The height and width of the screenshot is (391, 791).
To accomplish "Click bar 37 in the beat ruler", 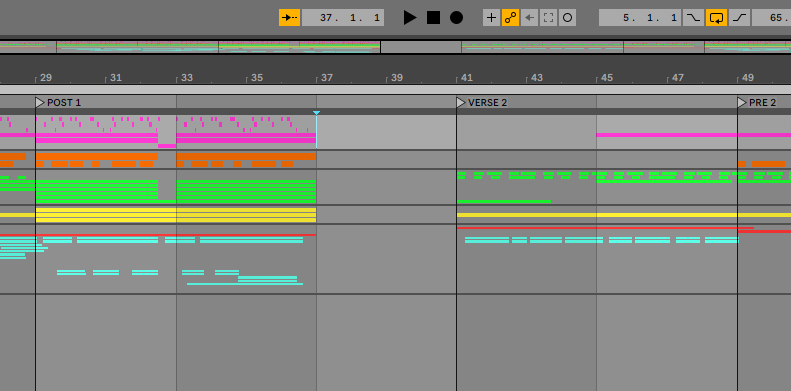I will click(327, 78).
